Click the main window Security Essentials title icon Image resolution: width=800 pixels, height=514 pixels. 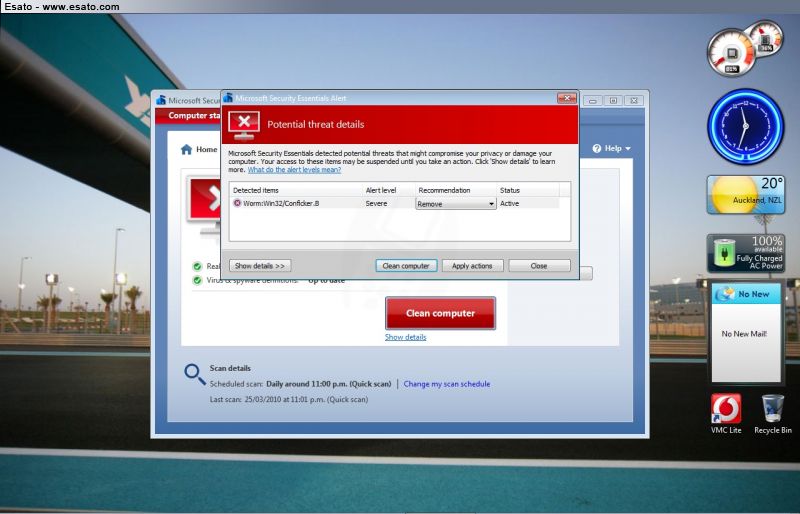click(161, 100)
